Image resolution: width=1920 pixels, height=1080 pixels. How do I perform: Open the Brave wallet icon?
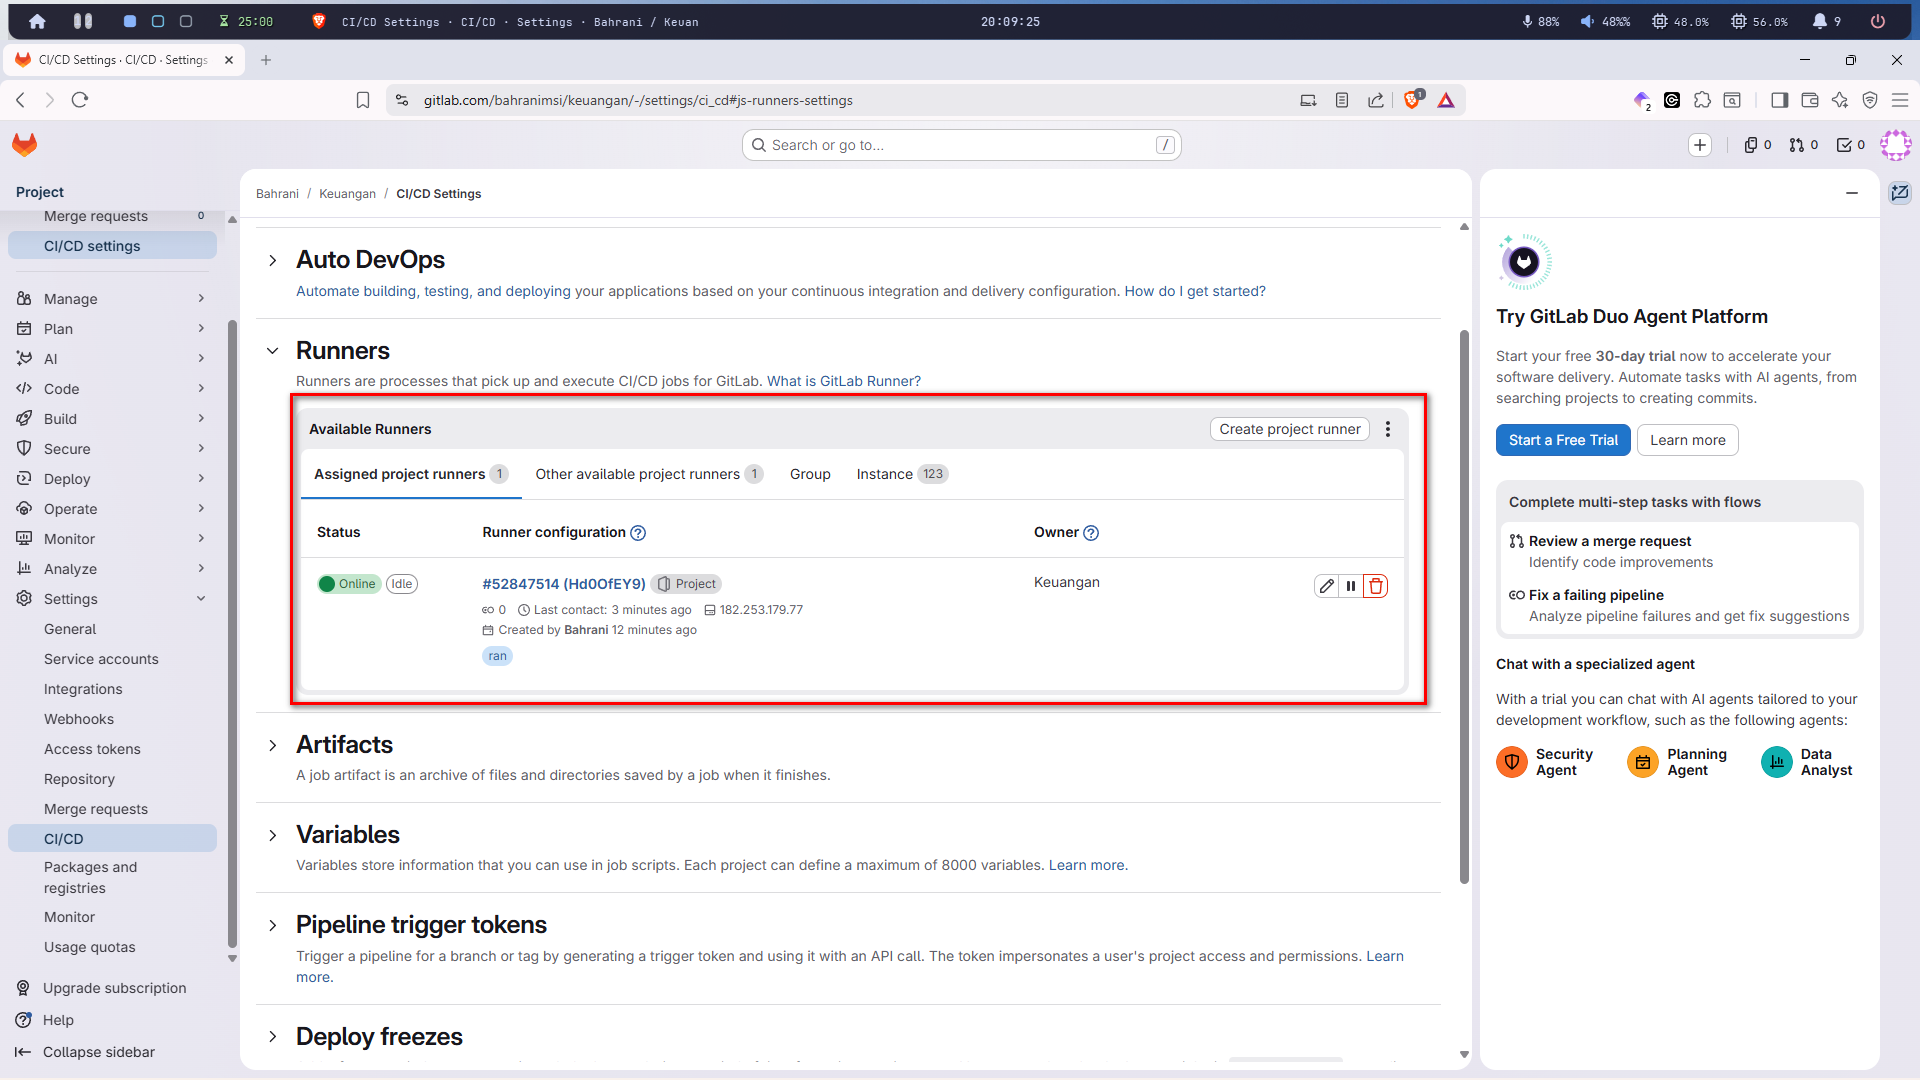point(1809,100)
